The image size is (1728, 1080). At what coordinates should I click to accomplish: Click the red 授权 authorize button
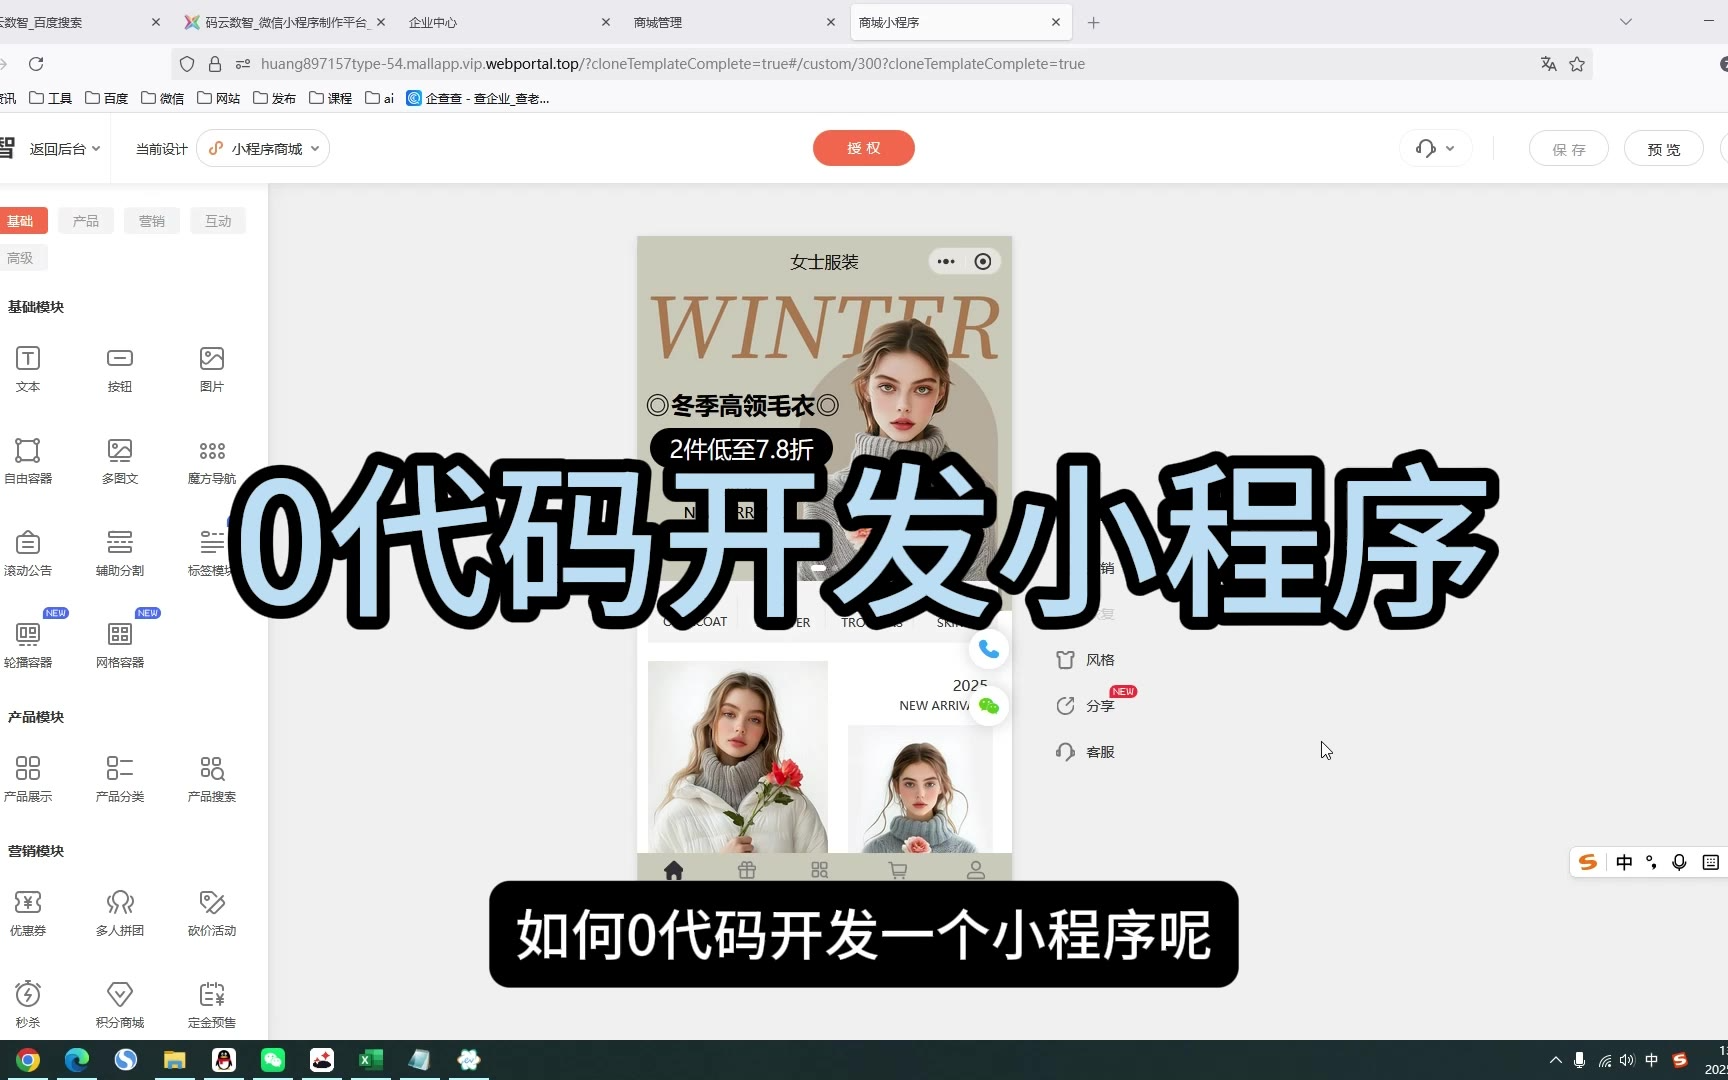[x=863, y=148]
